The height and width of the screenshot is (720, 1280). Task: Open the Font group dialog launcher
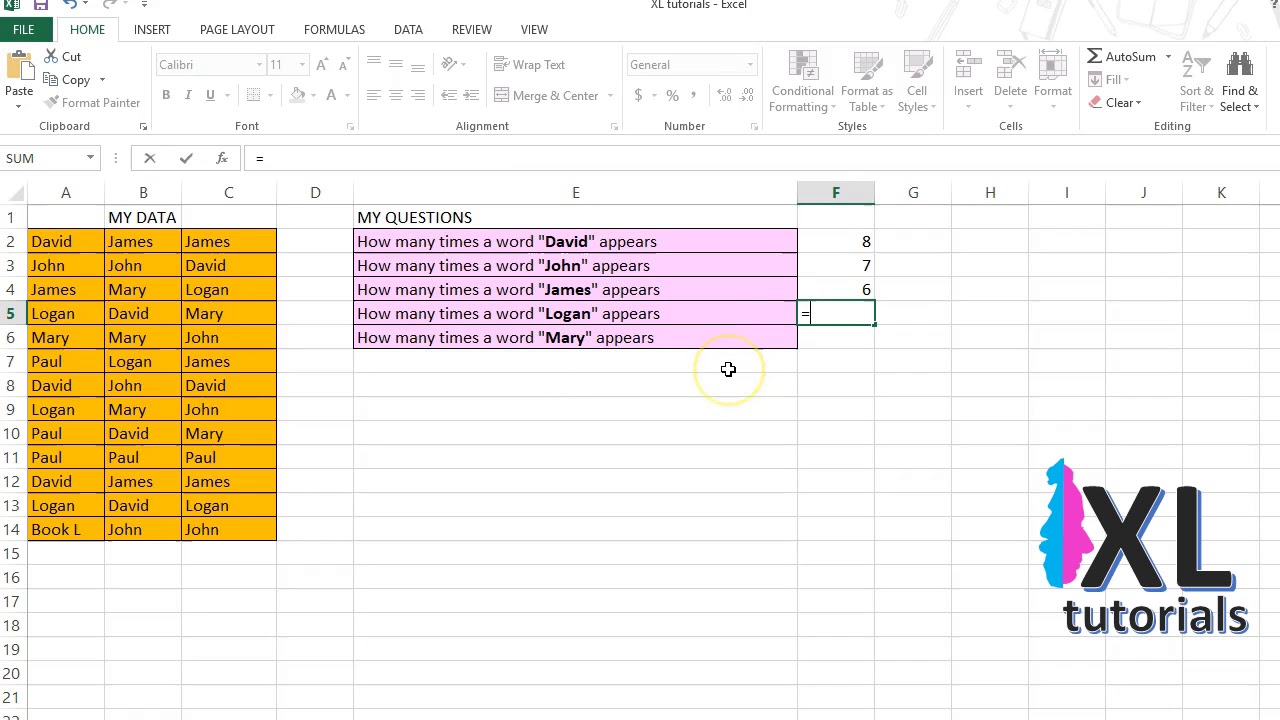point(350,127)
